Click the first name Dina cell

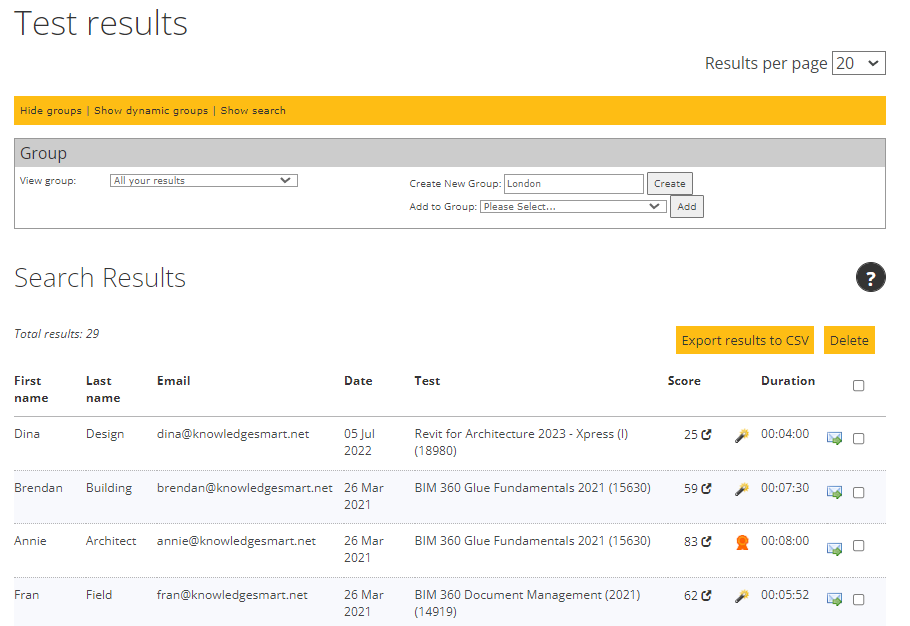click(x=27, y=434)
